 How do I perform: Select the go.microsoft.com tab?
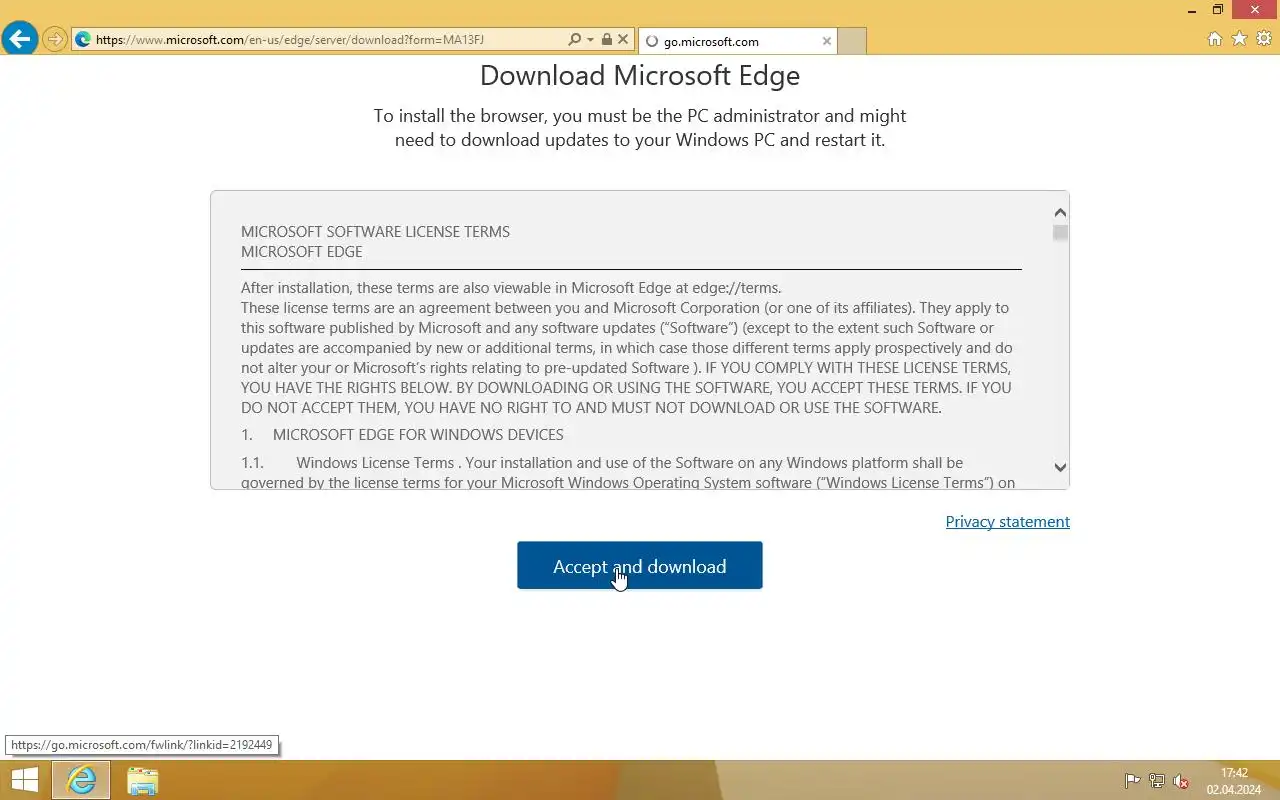click(736, 41)
